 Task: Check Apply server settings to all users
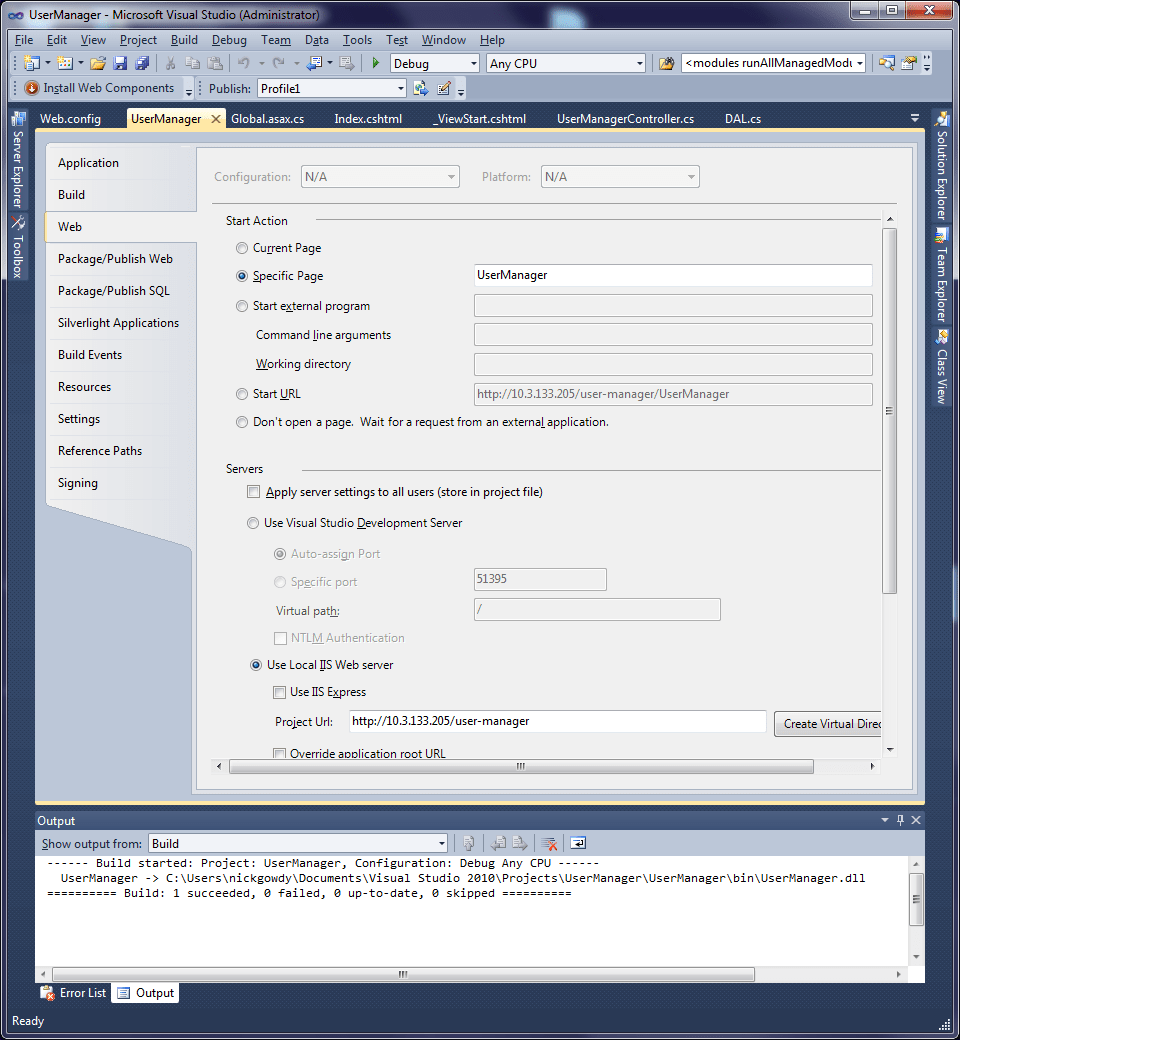pyautogui.click(x=253, y=492)
